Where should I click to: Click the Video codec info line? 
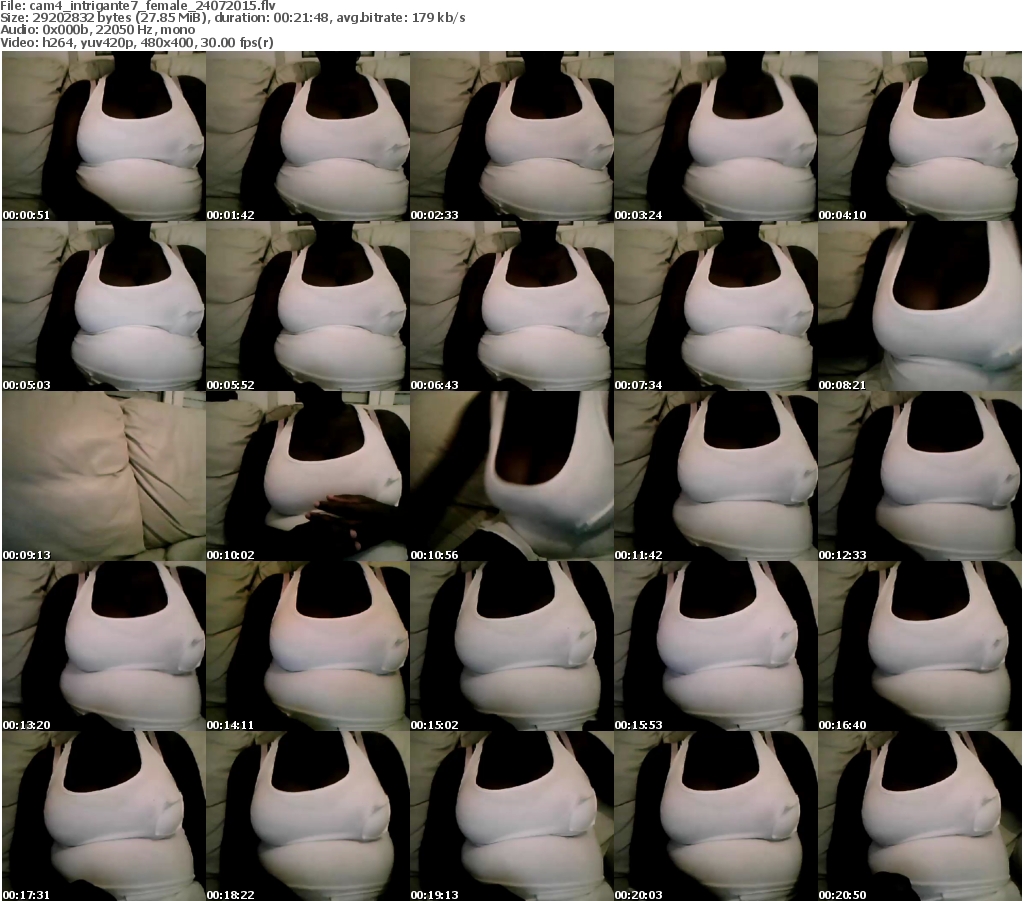point(138,42)
